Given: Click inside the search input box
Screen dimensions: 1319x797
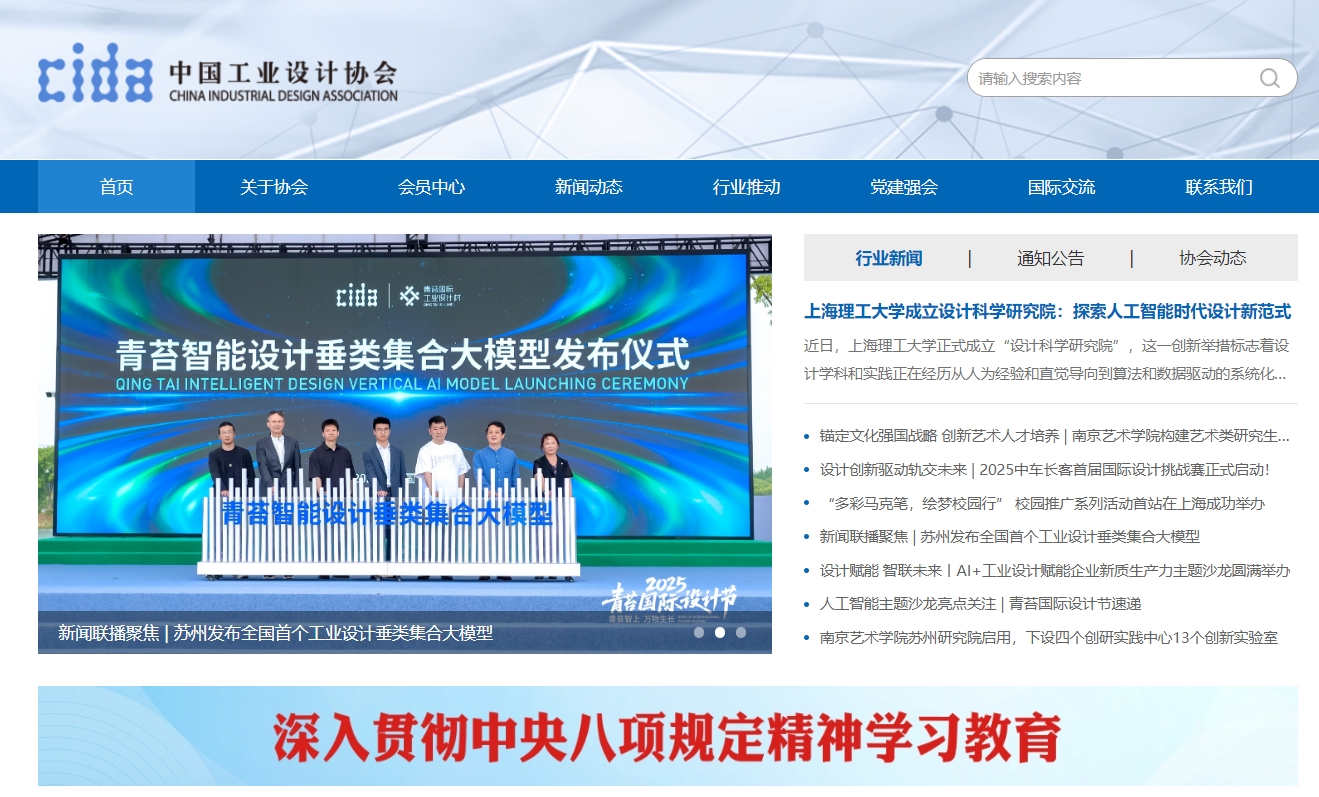Looking at the screenshot, I should pos(1100,77).
